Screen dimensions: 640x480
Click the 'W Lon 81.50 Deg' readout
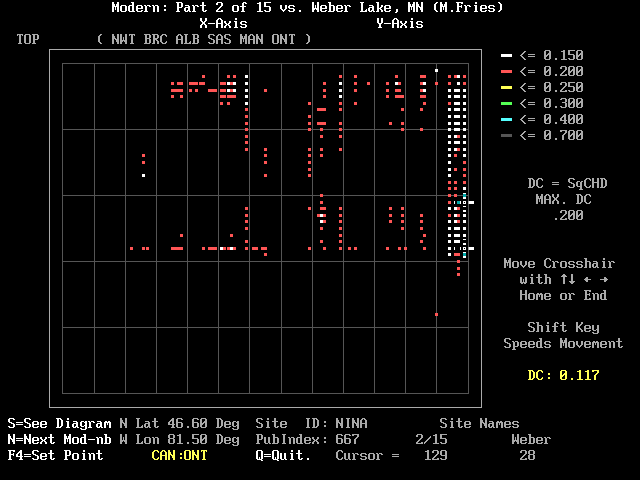pyautogui.click(x=179, y=440)
